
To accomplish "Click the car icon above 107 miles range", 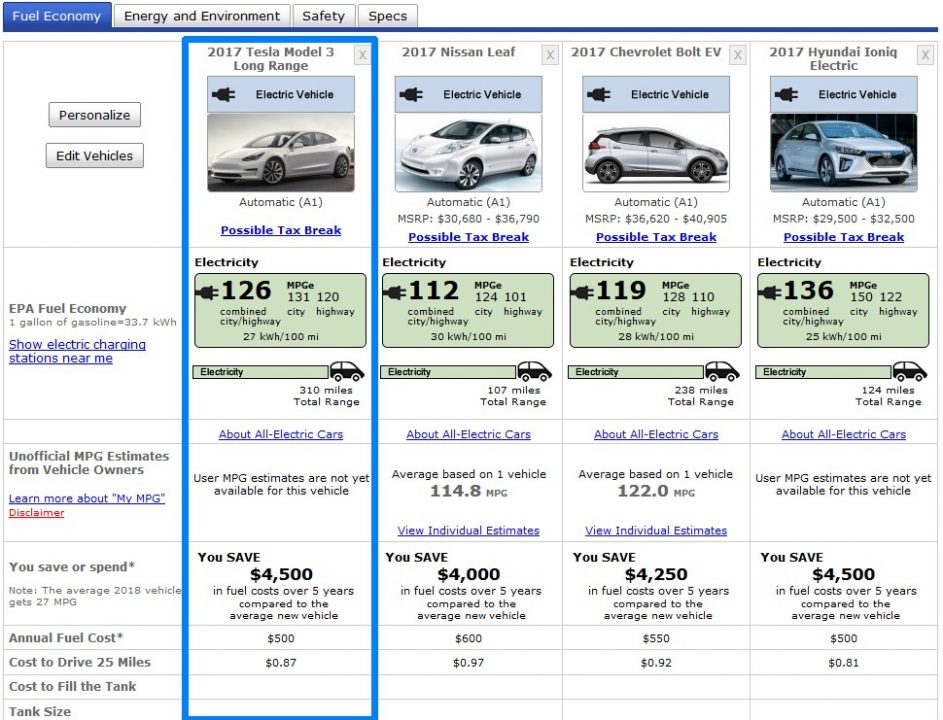I will (x=535, y=371).
